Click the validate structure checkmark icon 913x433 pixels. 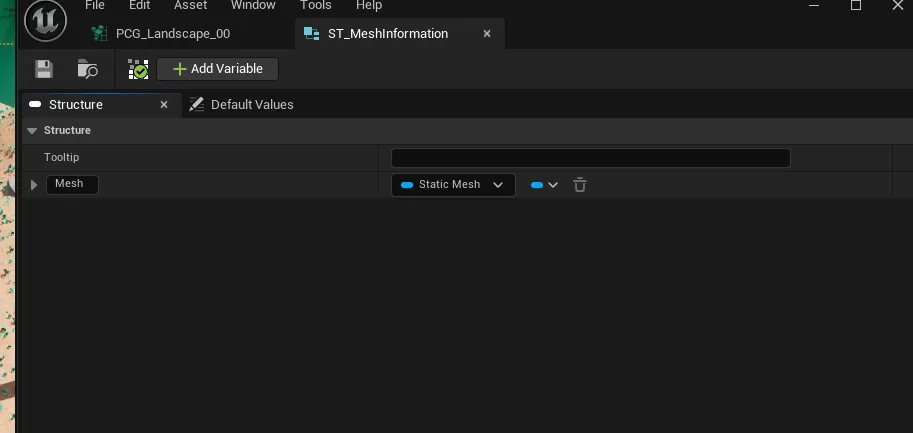point(138,69)
